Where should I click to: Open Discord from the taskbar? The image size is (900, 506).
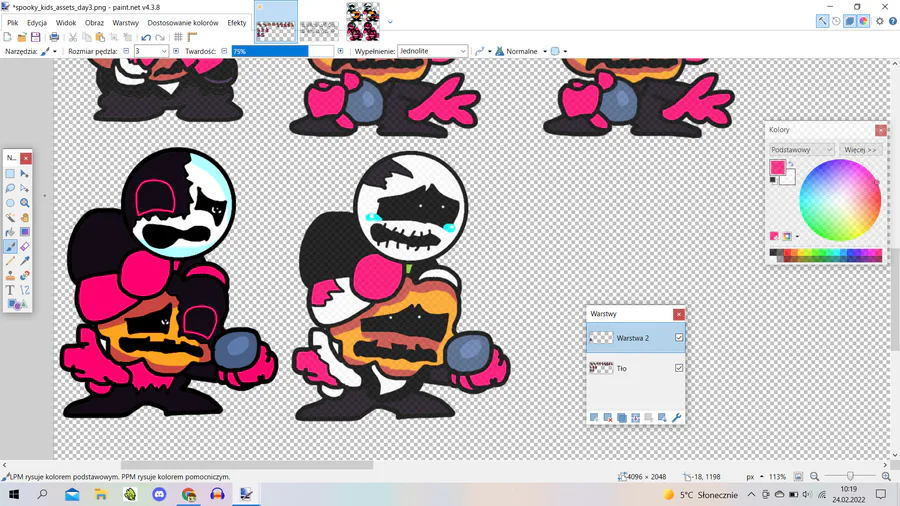(x=159, y=494)
